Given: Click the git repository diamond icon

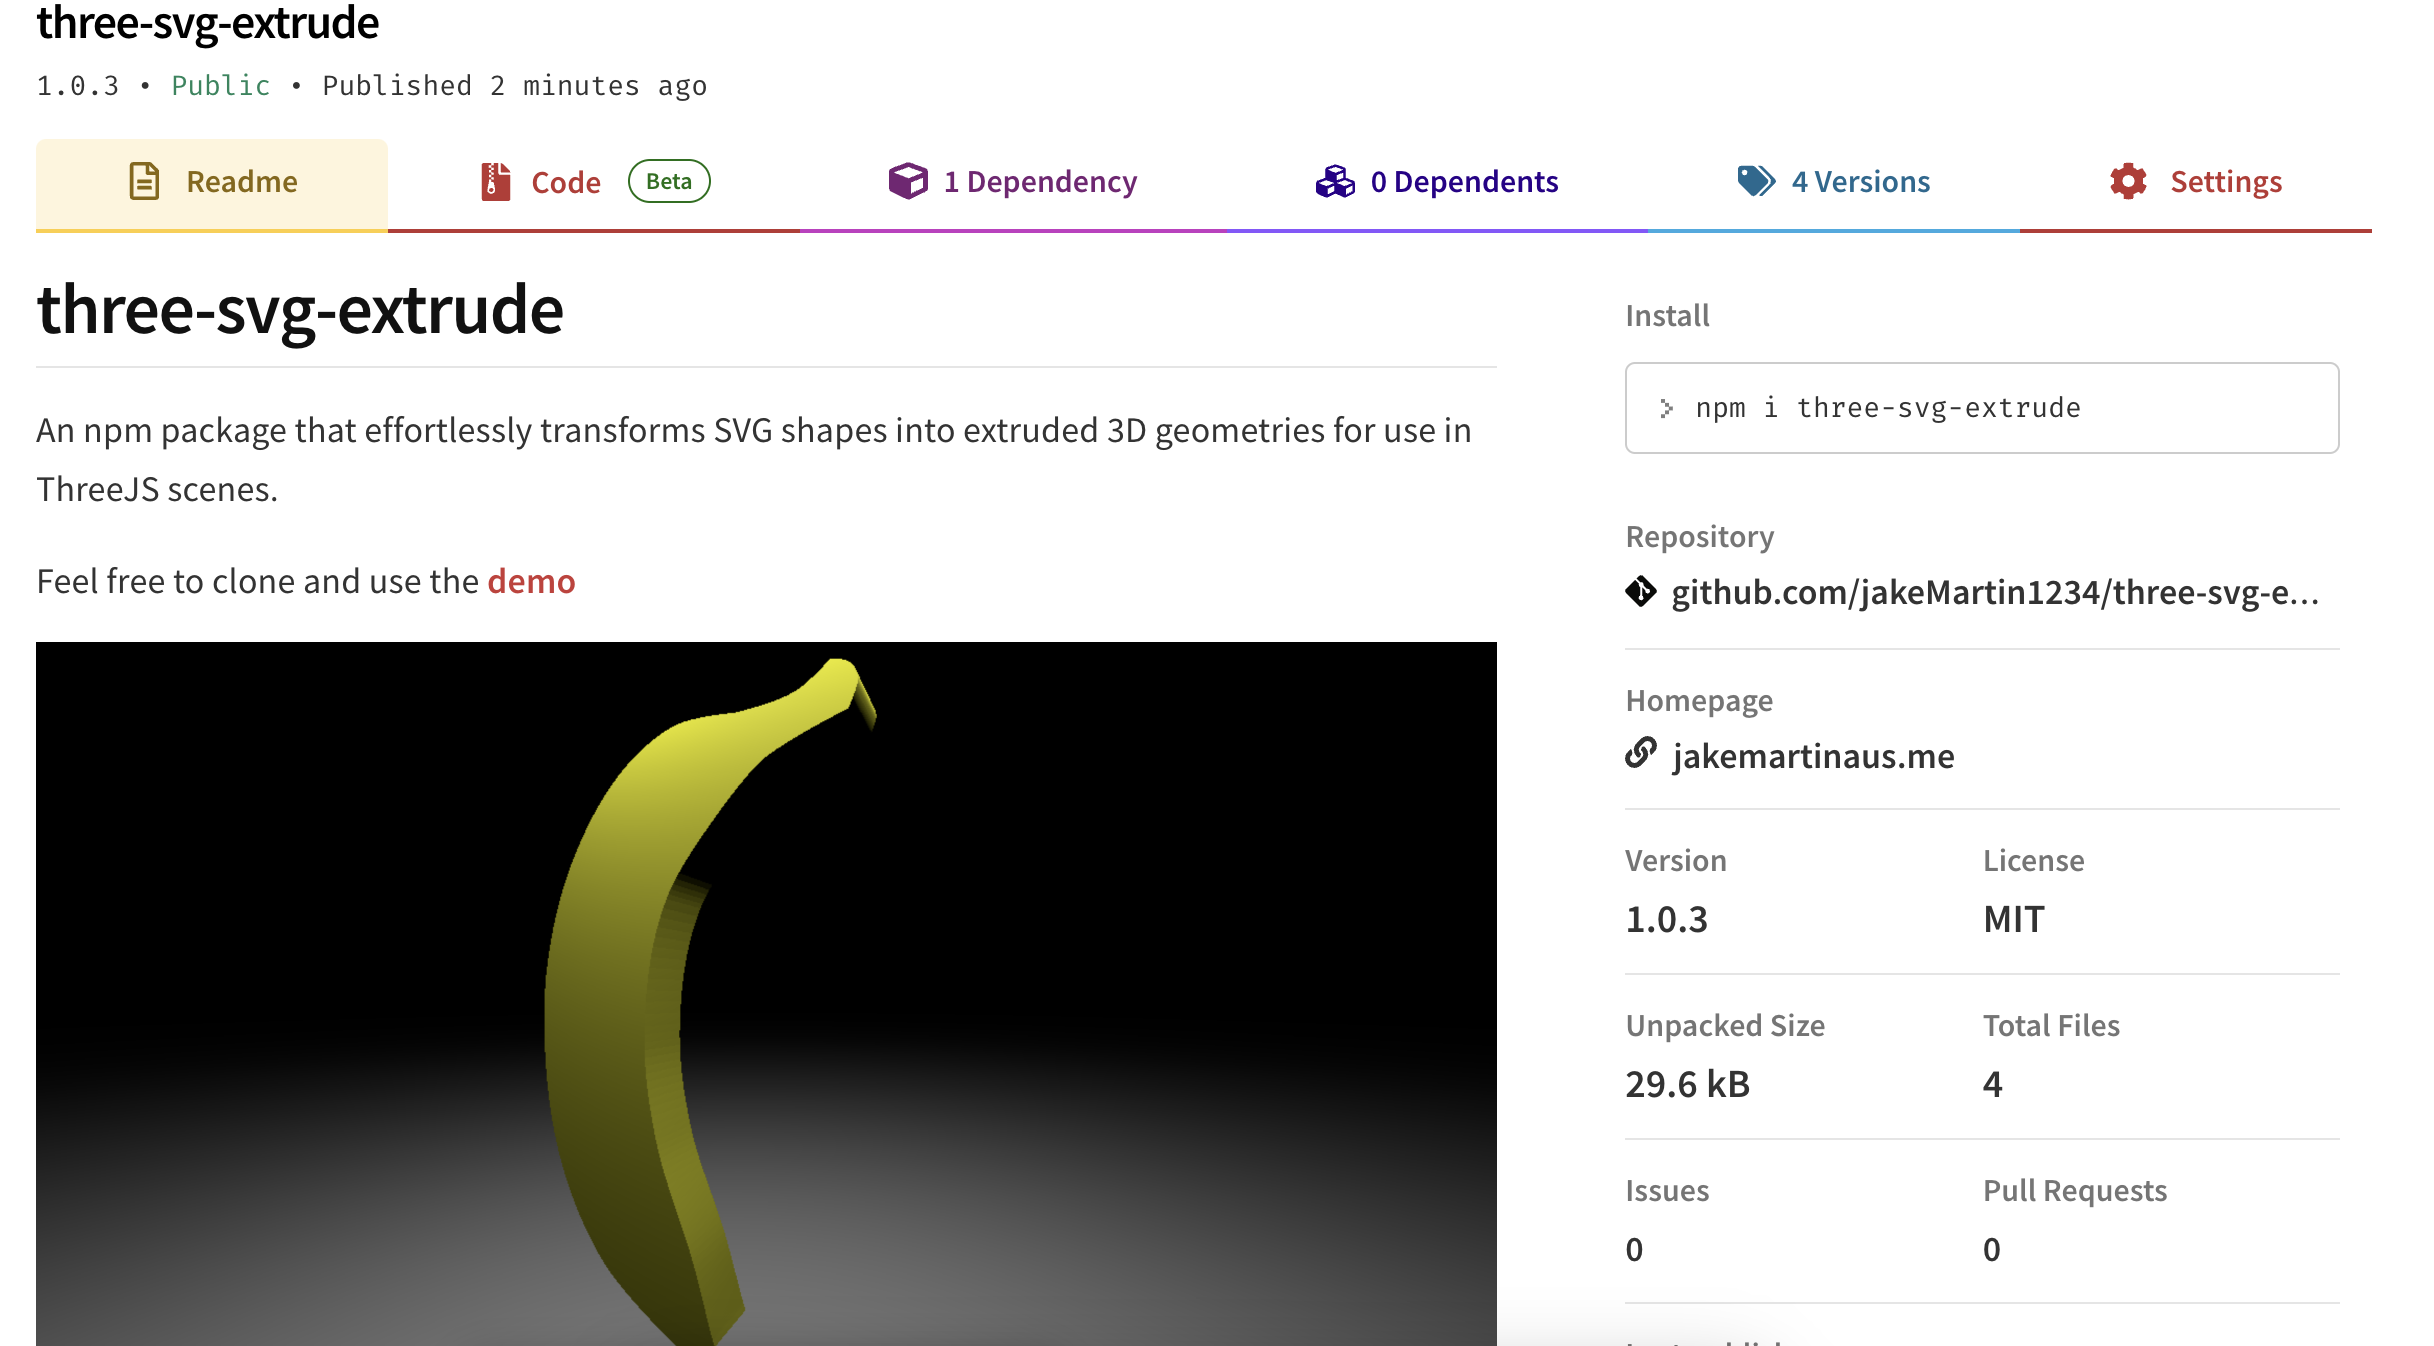Looking at the screenshot, I should (x=1641, y=592).
